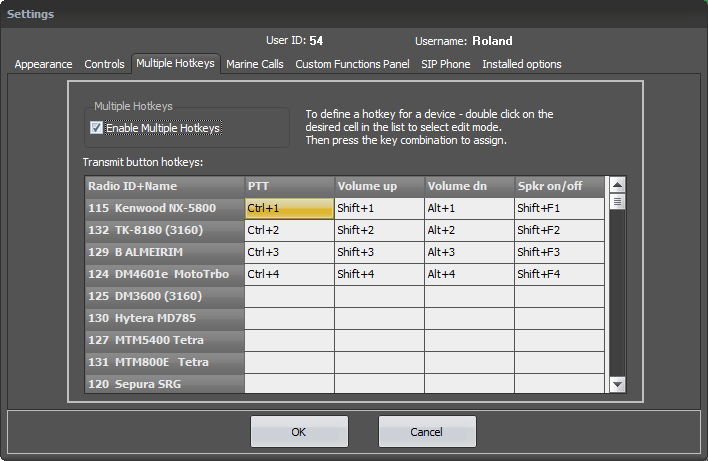
Task: Select the Ctrl+3 PTT cell
Action: [289, 252]
